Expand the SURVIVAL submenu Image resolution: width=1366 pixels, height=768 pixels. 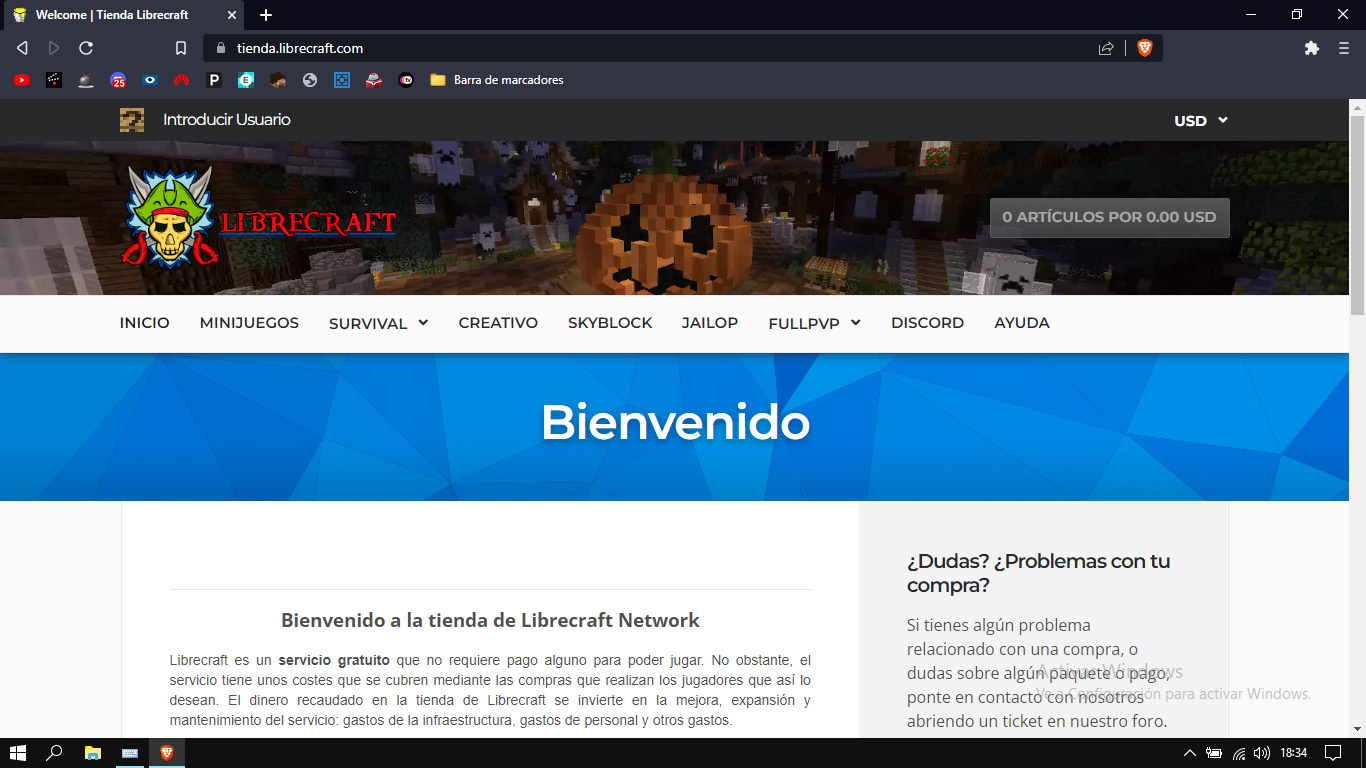tap(379, 323)
